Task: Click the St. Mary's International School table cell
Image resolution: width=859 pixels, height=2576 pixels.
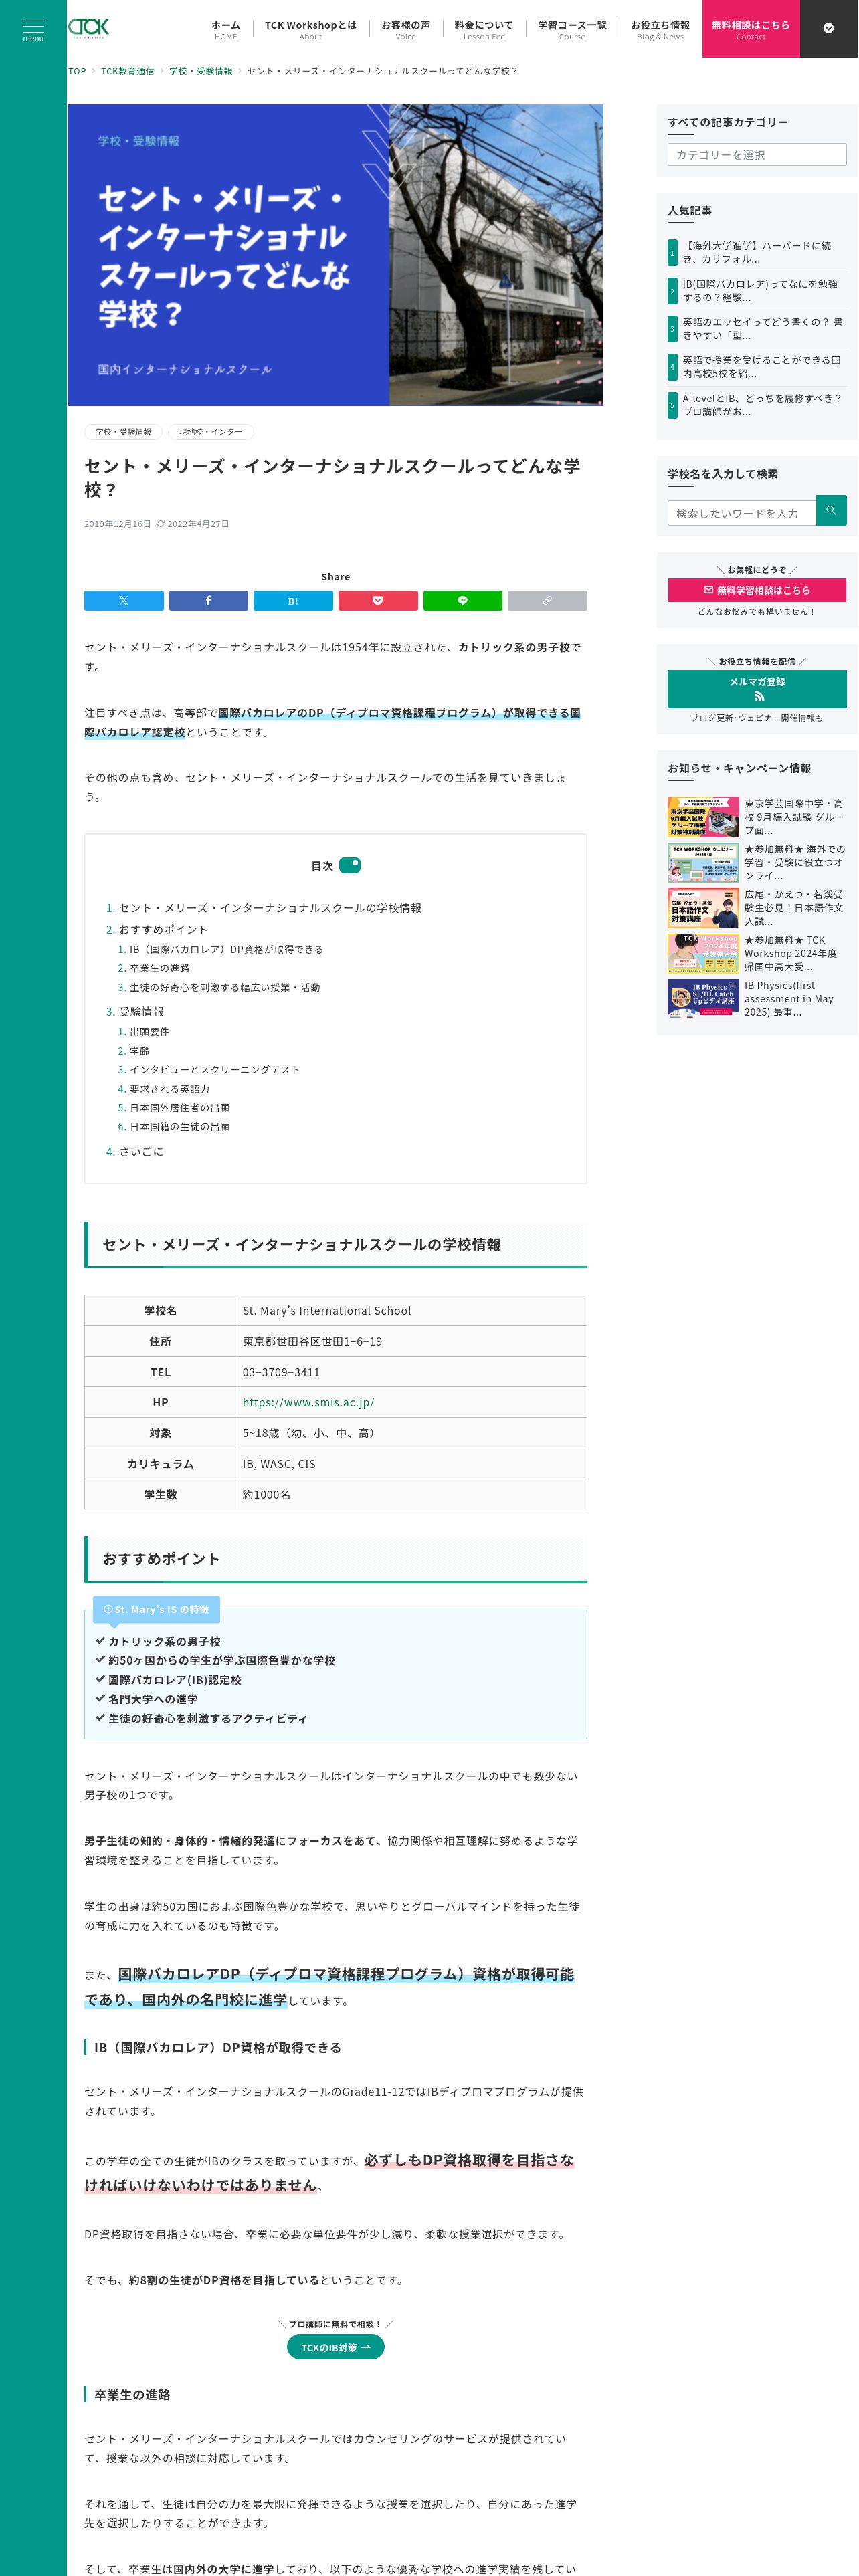Action: coord(411,1311)
